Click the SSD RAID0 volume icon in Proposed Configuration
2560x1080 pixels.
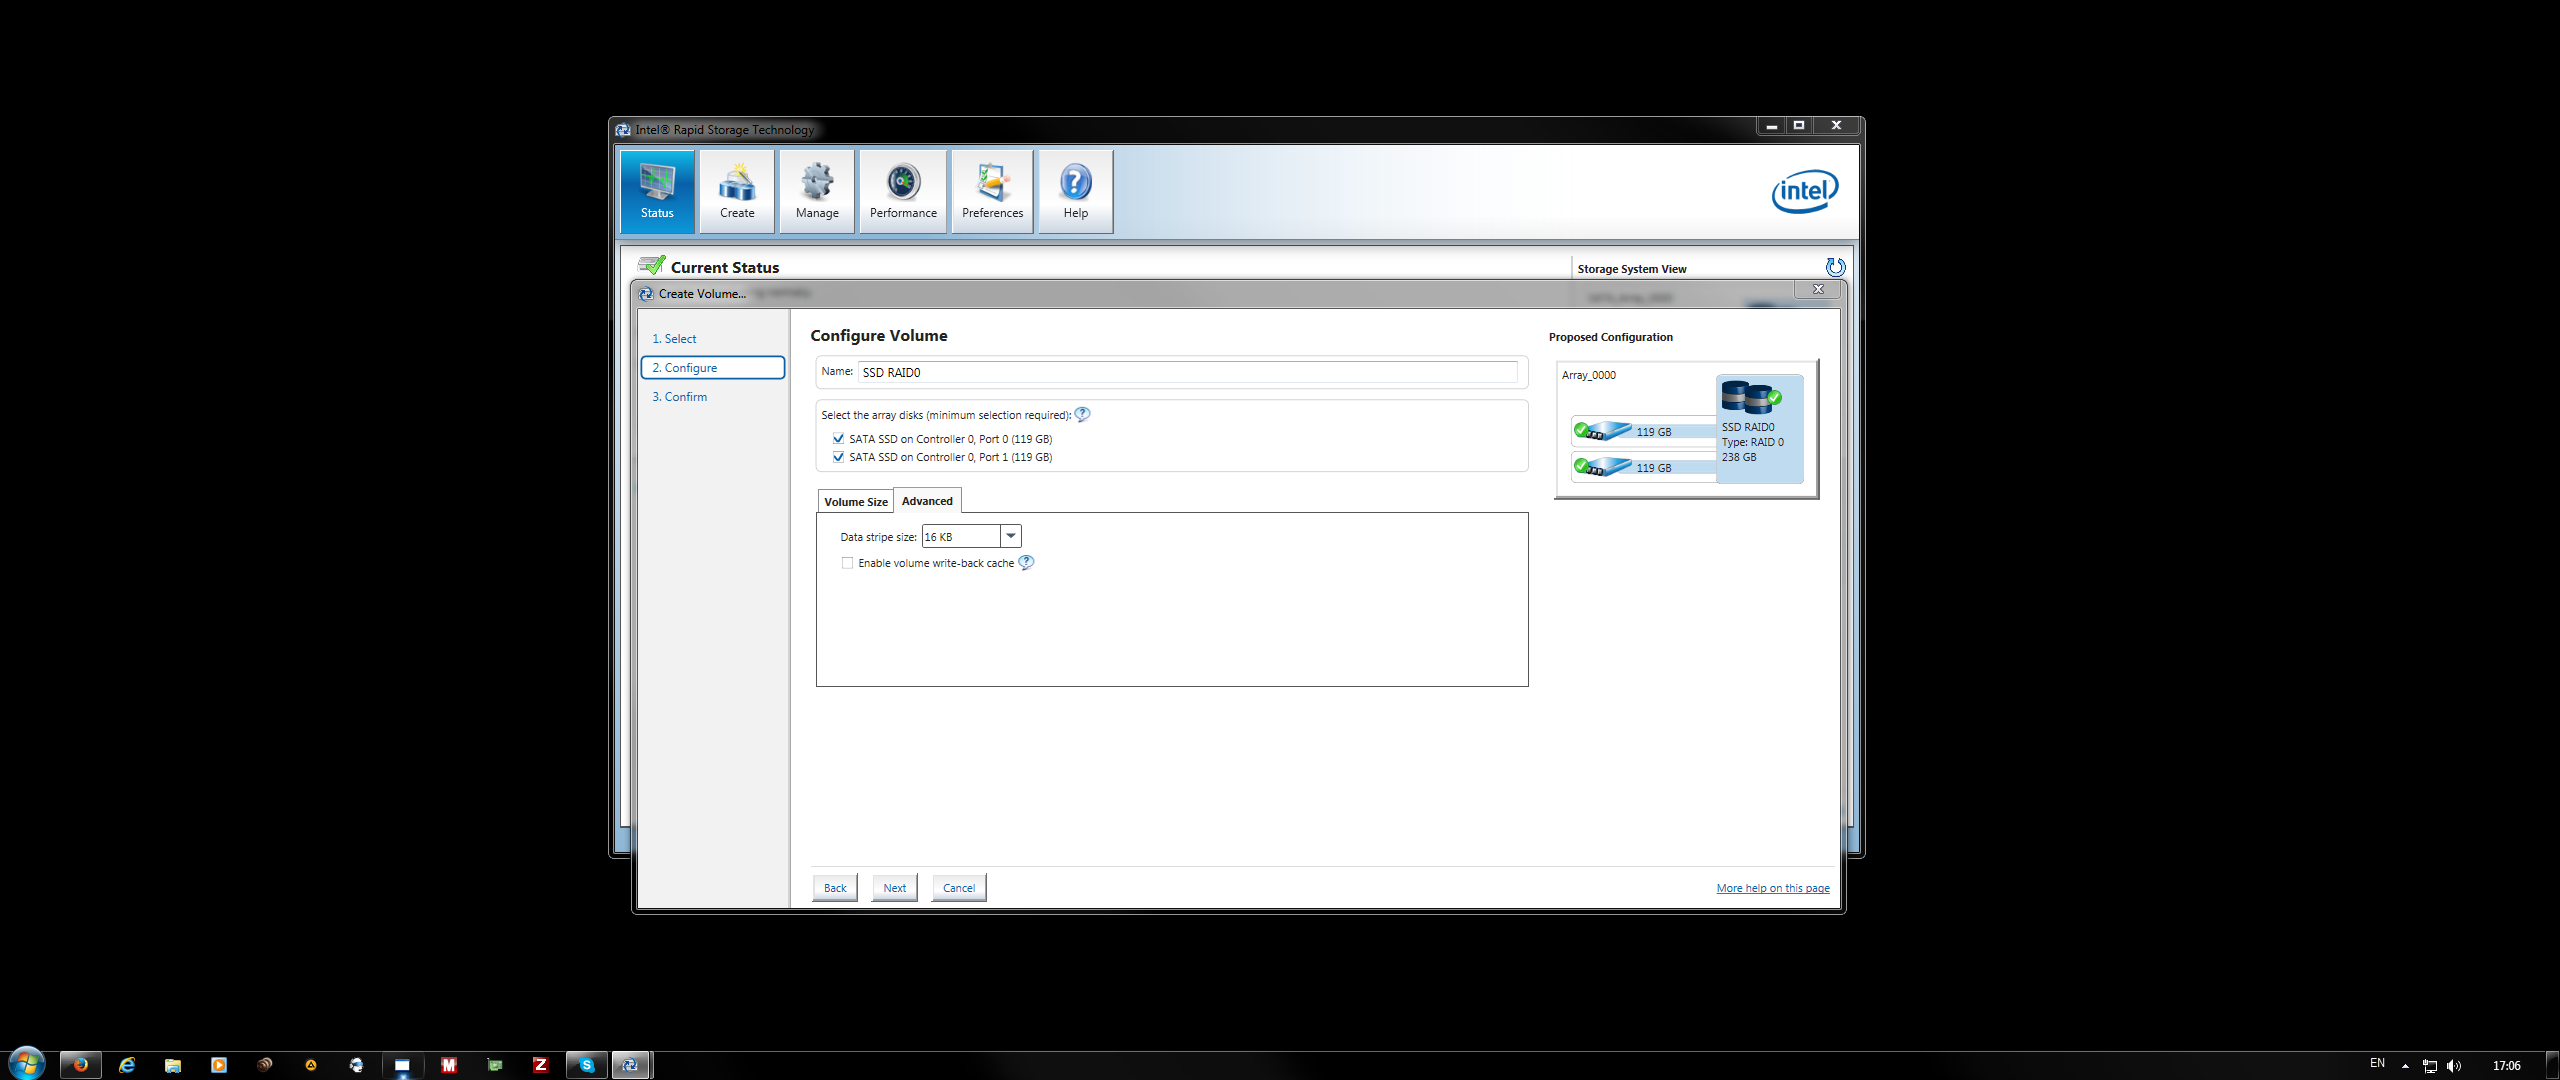click(x=1750, y=397)
